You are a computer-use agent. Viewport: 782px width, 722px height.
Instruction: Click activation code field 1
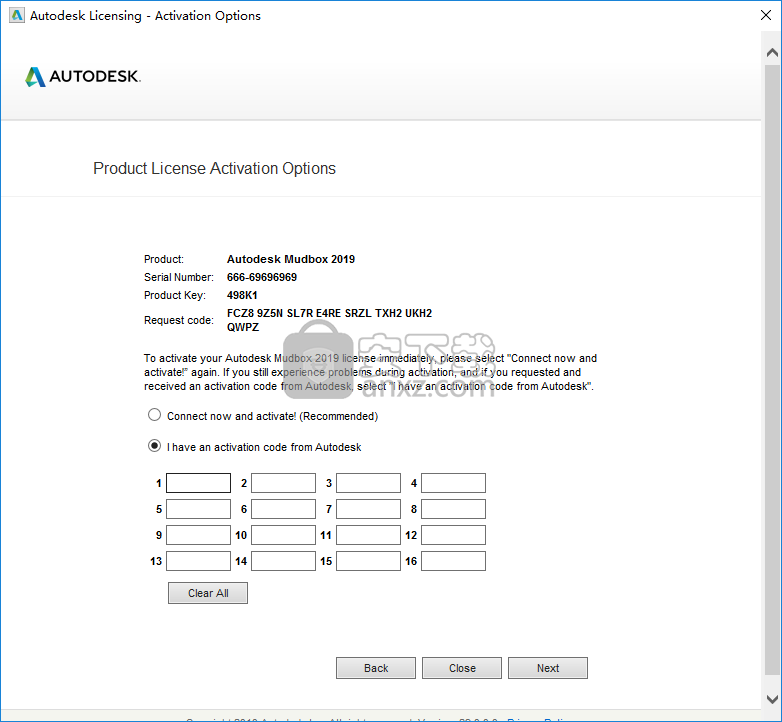(x=198, y=483)
